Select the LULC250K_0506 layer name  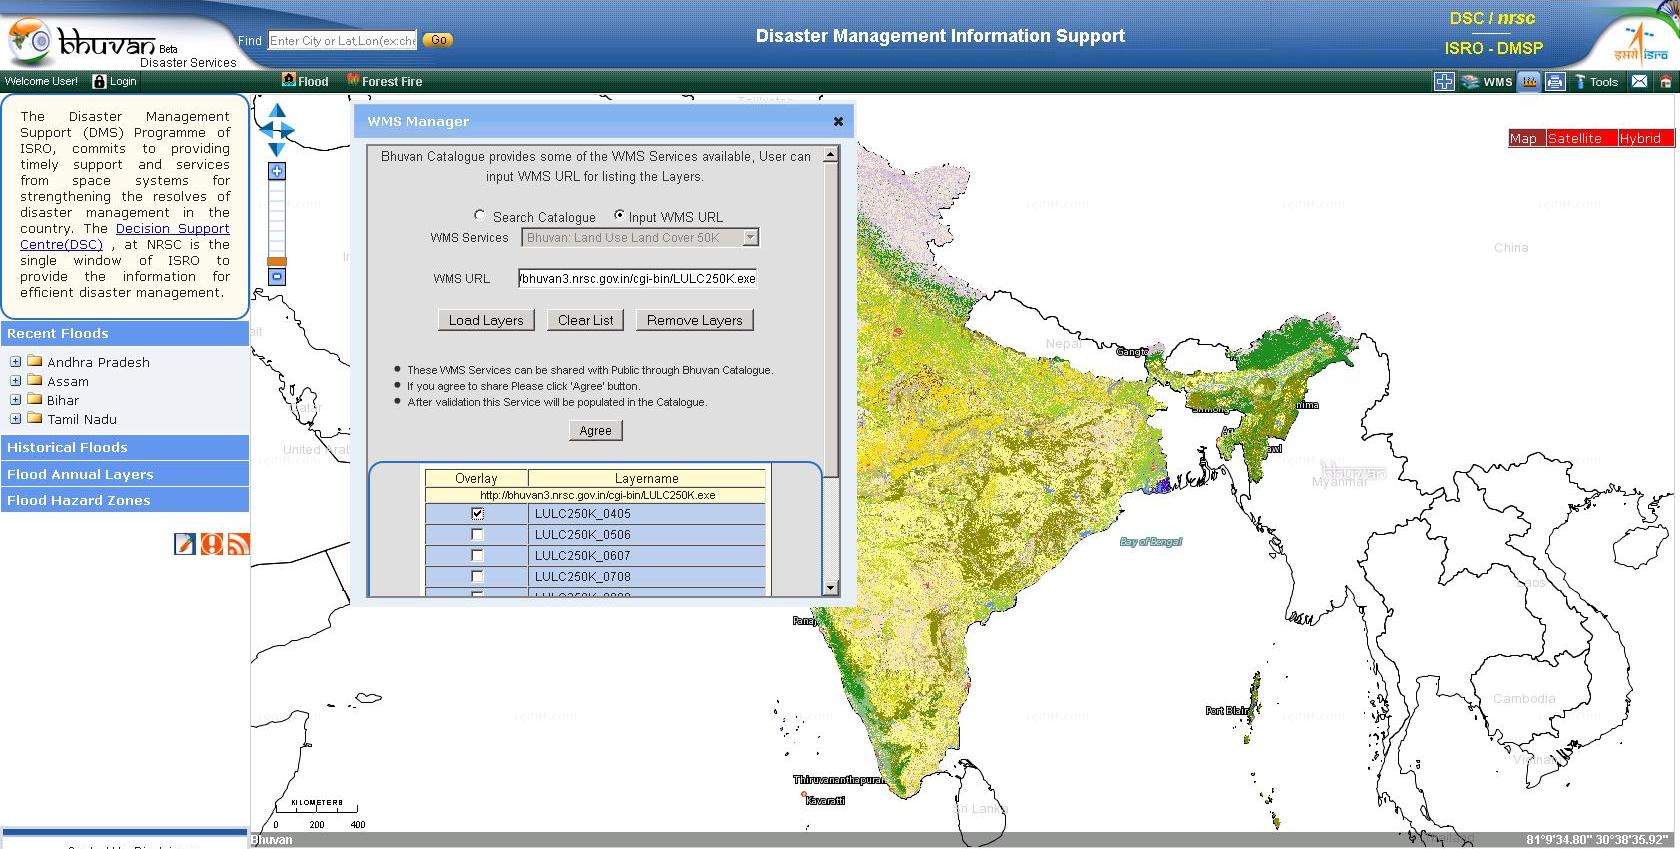(583, 535)
